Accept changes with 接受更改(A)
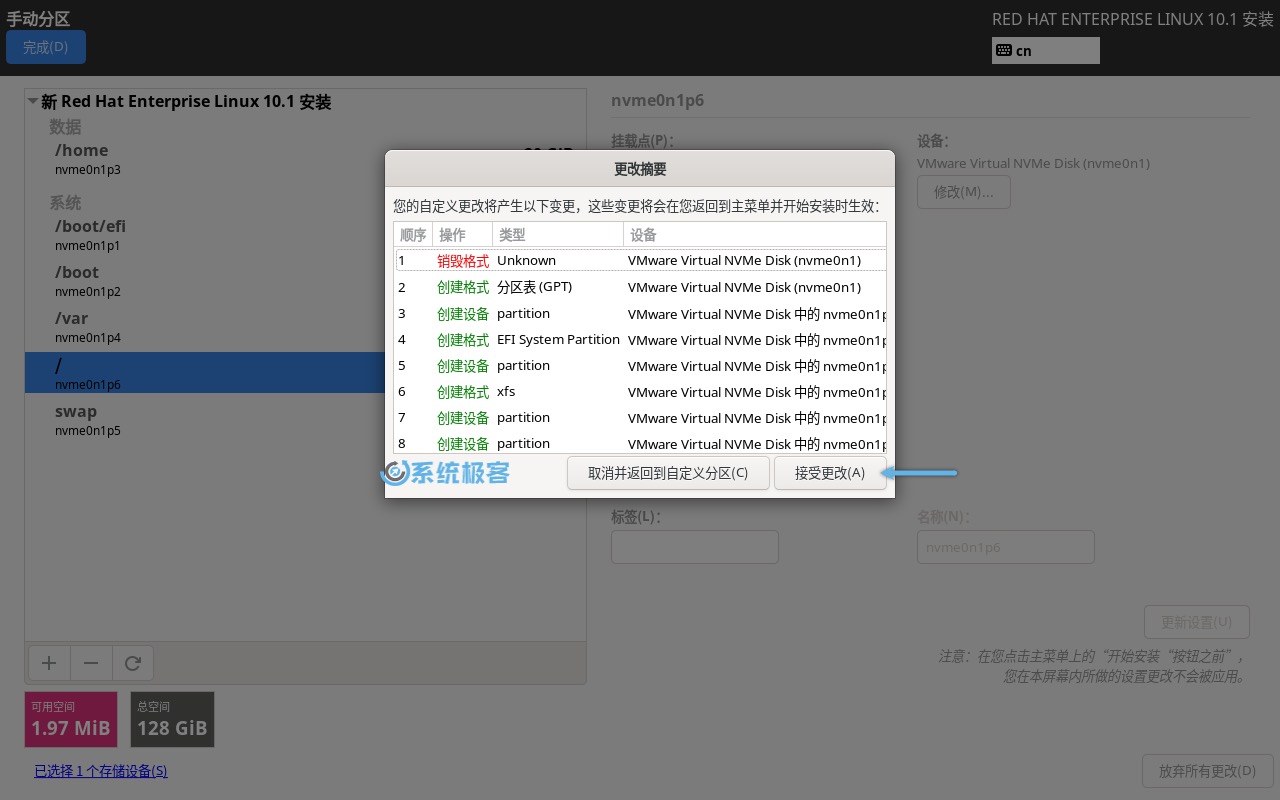This screenshot has width=1280, height=800. point(830,473)
